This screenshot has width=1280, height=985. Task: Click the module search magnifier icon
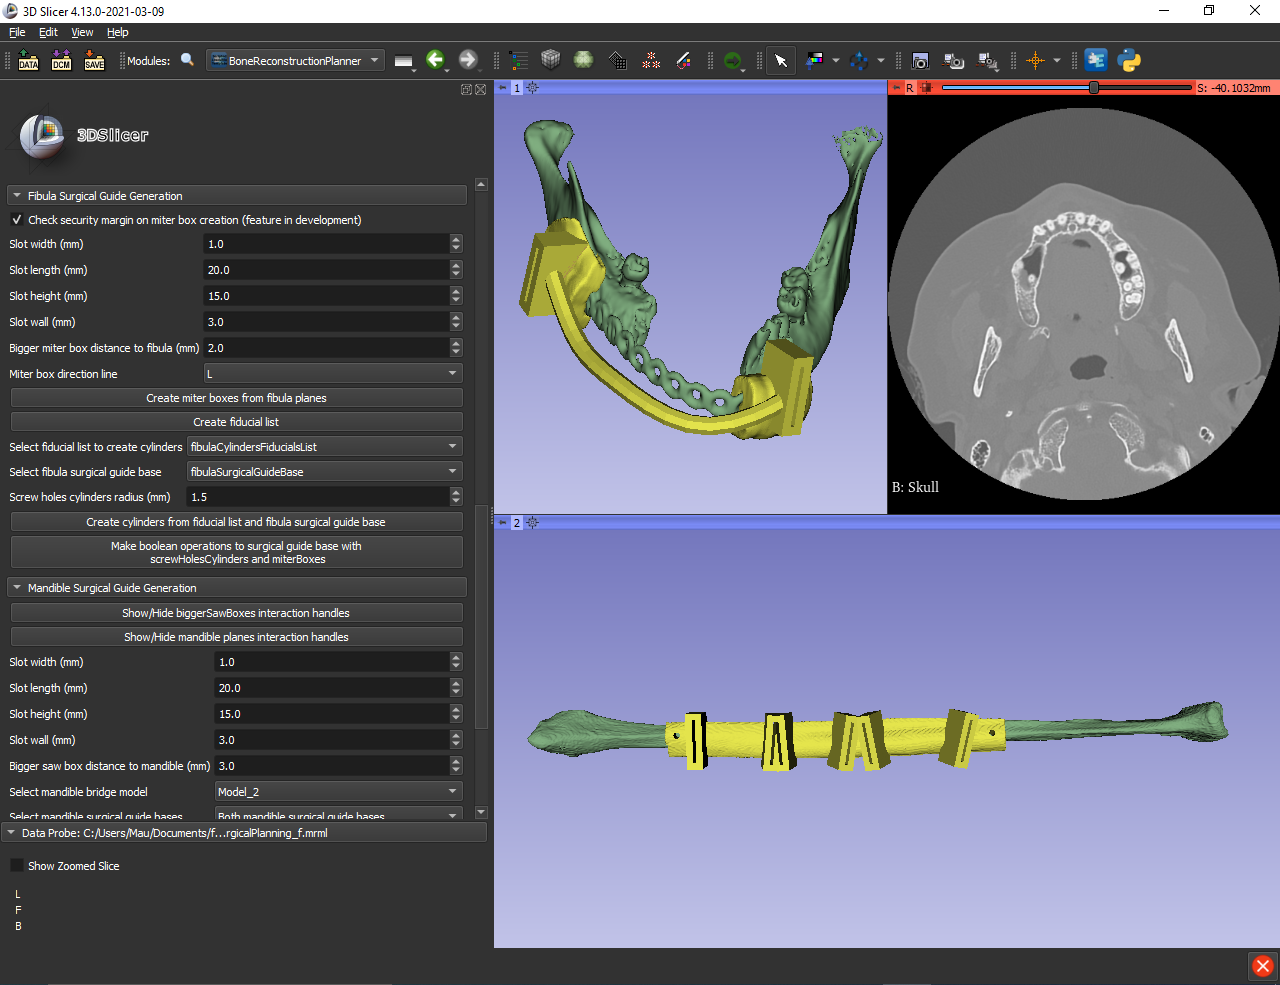[x=188, y=60]
